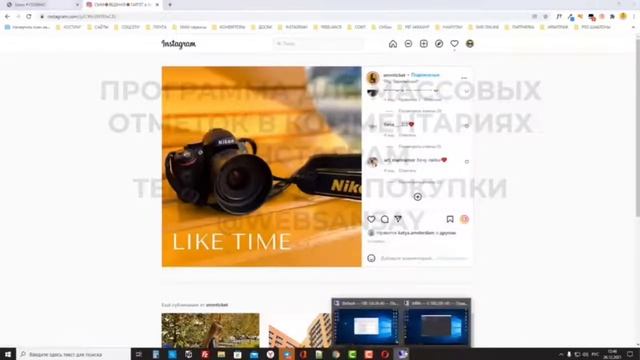
Task: Open the post author's avatar
Action: click(x=373, y=78)
